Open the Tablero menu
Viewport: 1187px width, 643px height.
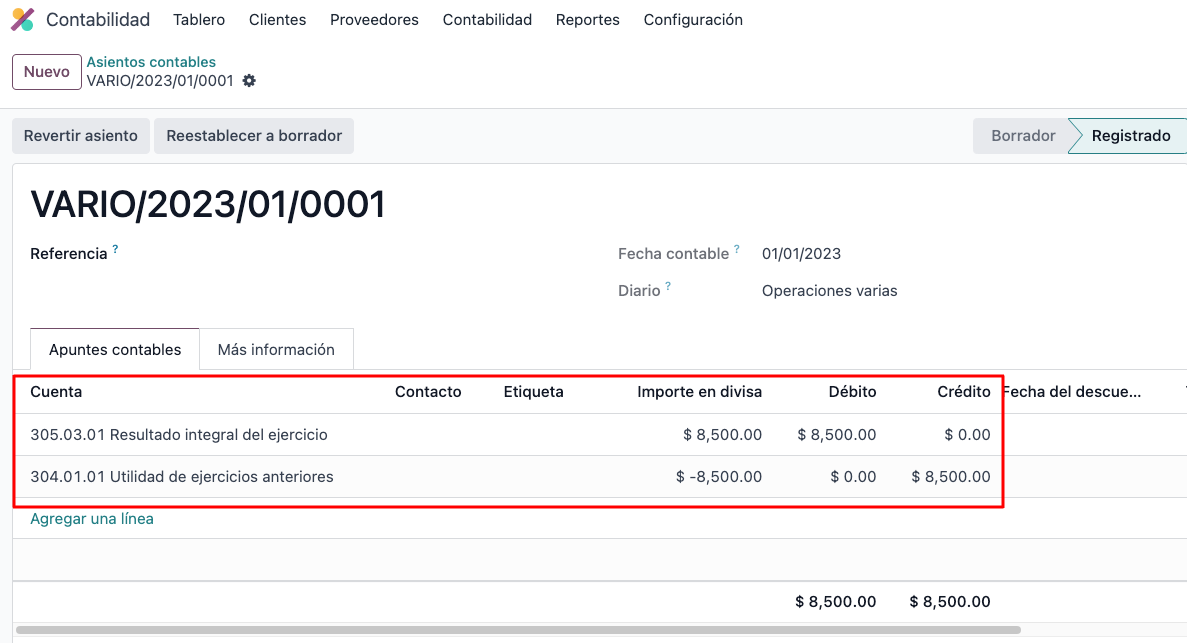[199, 20]
